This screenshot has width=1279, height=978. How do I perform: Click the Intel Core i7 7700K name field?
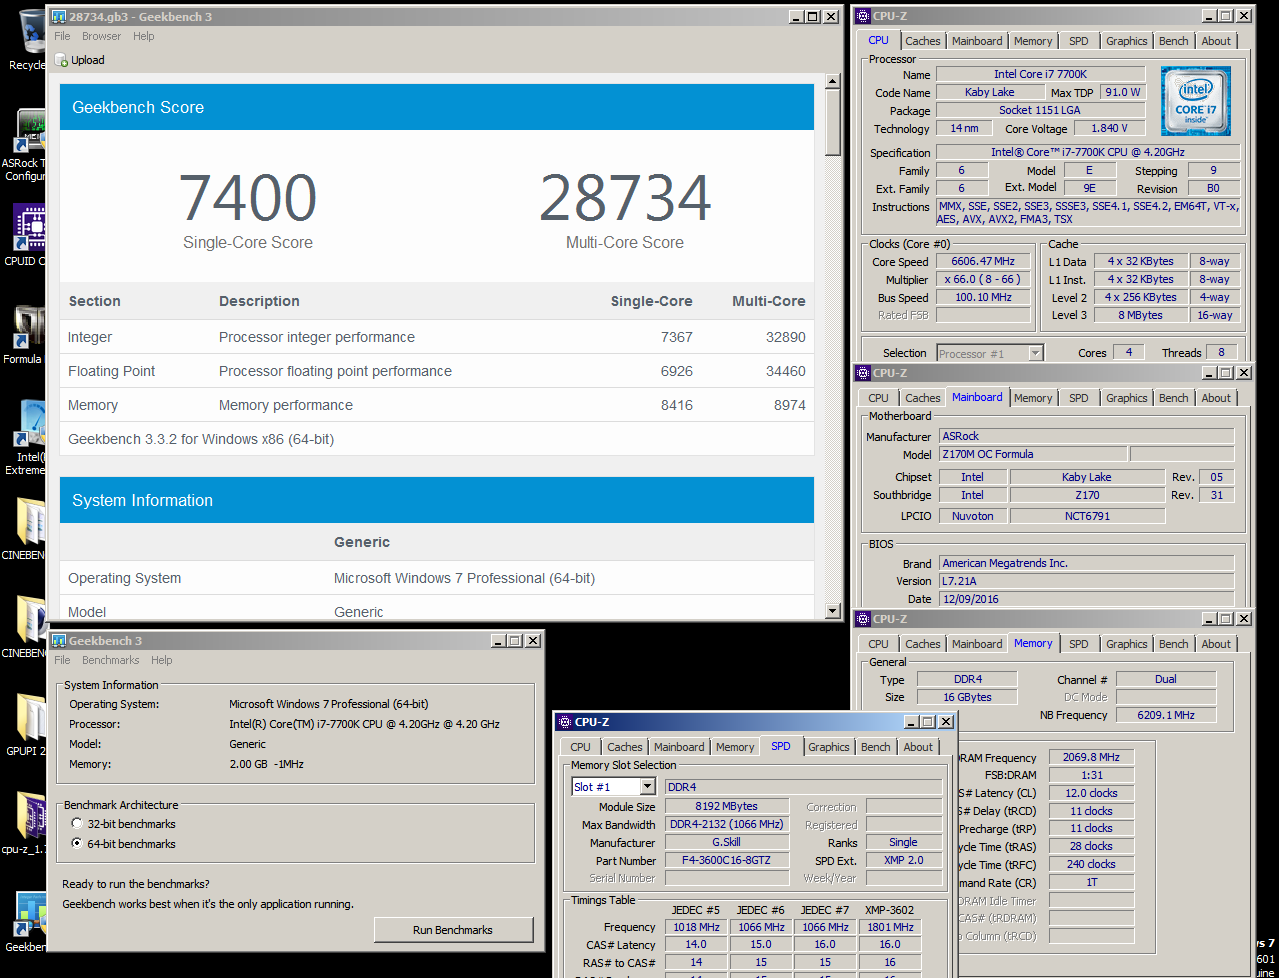coord(1040,74)
